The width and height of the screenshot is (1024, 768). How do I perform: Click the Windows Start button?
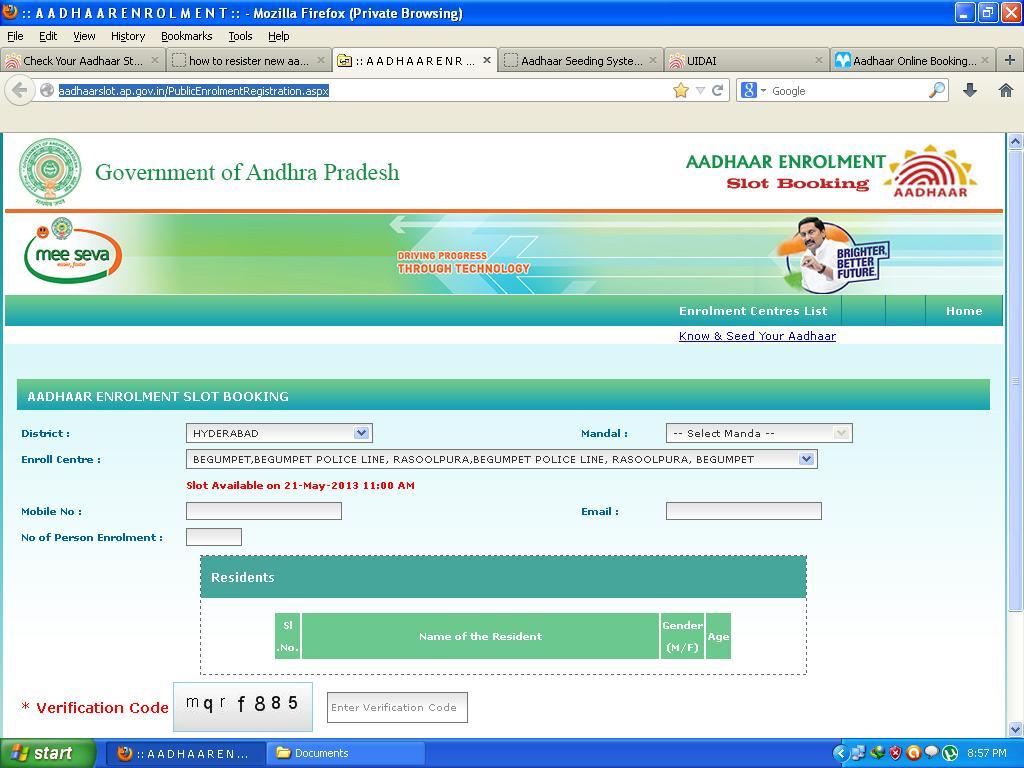pos(47,753)
